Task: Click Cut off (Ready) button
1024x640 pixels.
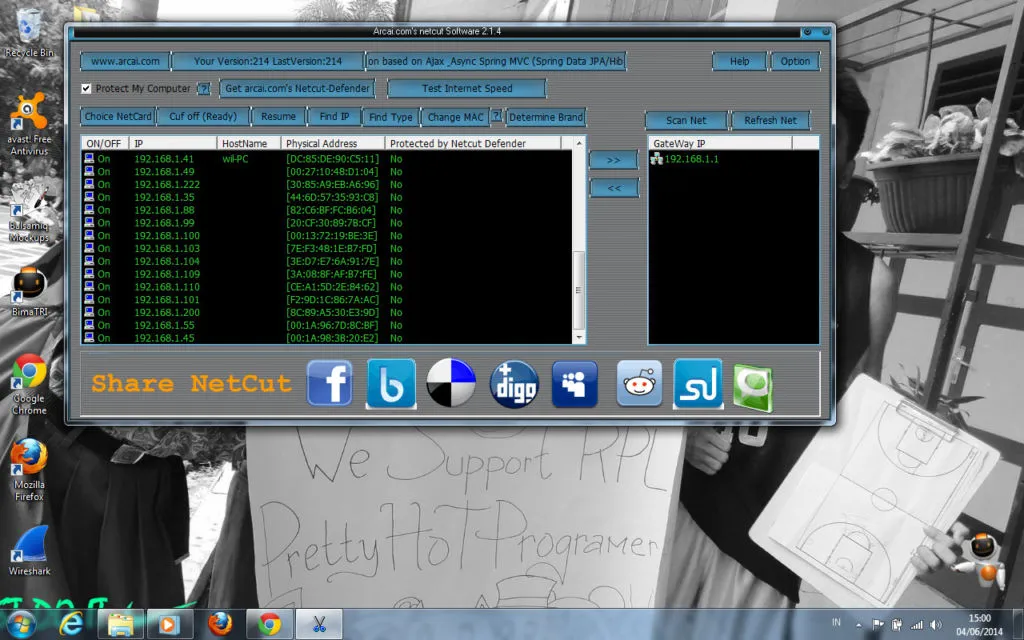Action: (203, 116)
